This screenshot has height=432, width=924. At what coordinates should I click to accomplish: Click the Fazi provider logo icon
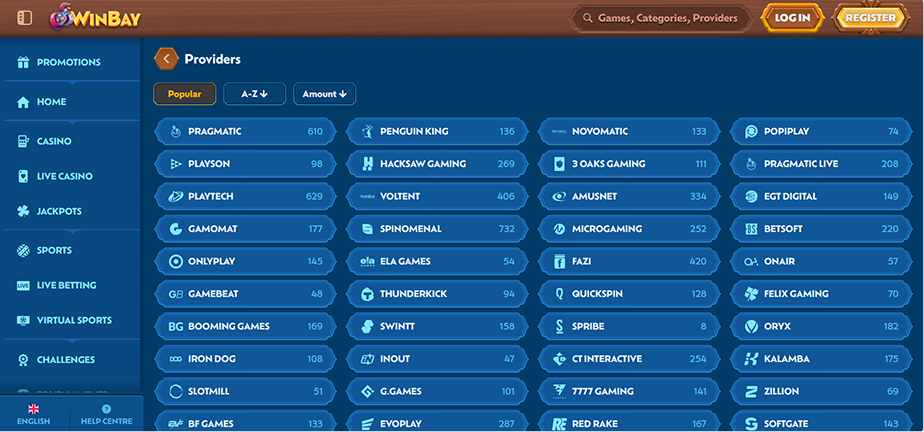[x=559, y=262]
